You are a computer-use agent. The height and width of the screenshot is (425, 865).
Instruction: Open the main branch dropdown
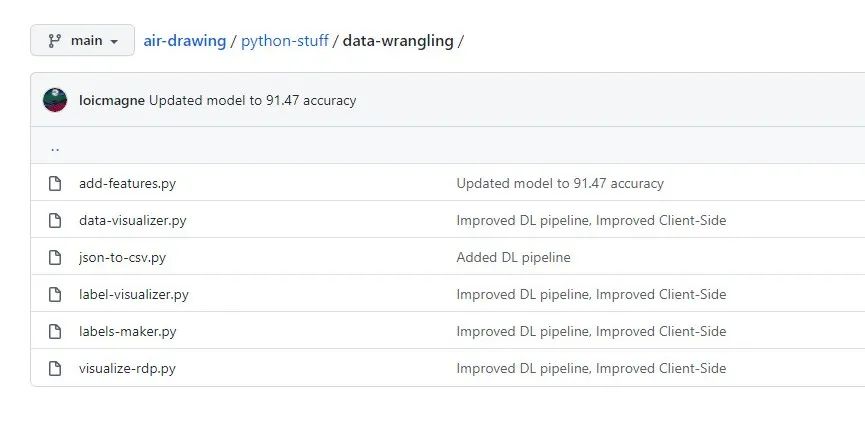82,40
